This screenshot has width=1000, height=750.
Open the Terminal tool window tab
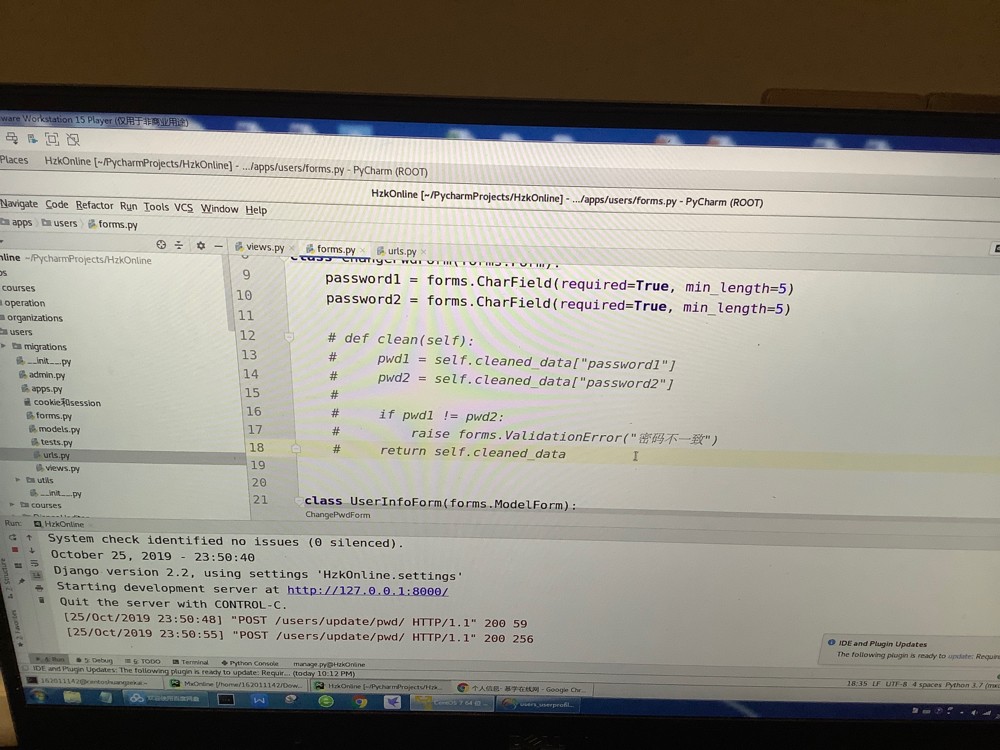point(191,662)
